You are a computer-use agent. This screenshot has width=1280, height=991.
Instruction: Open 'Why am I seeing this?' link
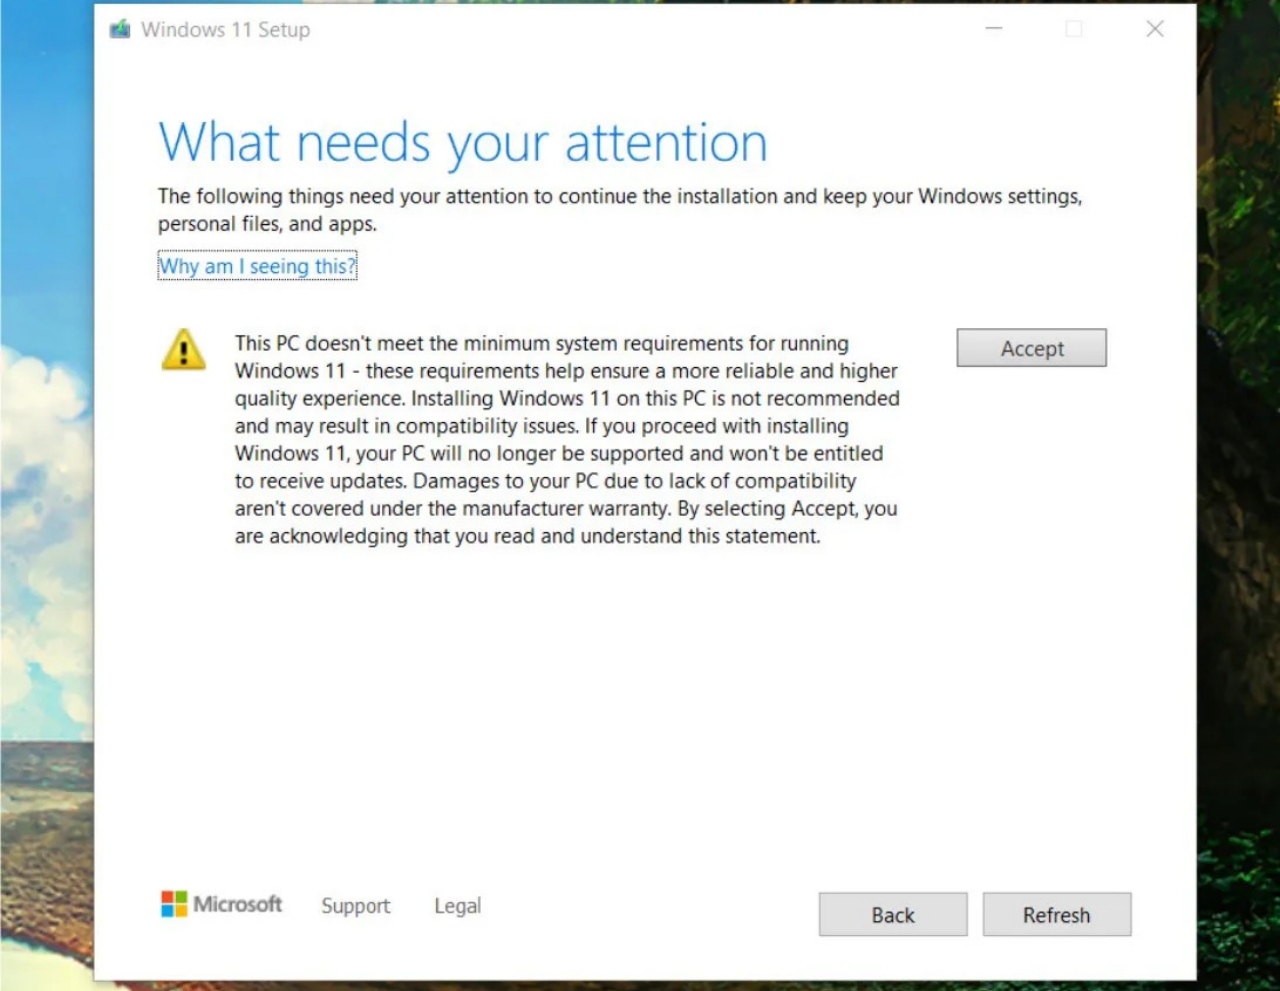click(x=257, y=266)
